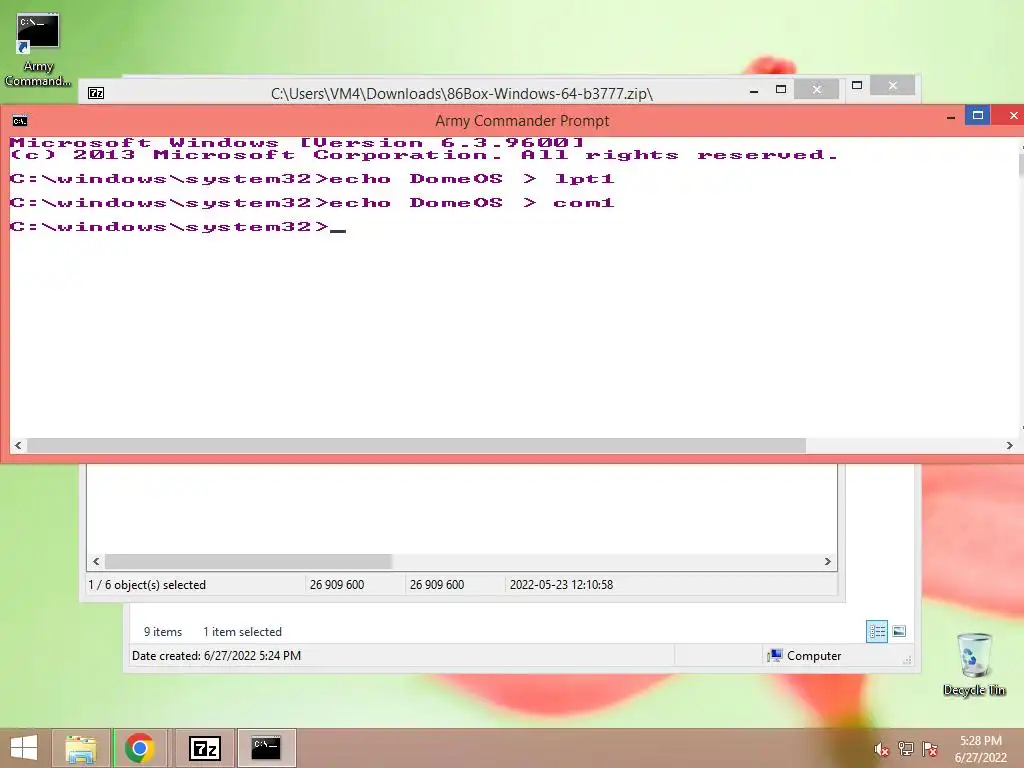Open File Explorer from the taskbar
1024x768 pixels.
coord(81,748)
